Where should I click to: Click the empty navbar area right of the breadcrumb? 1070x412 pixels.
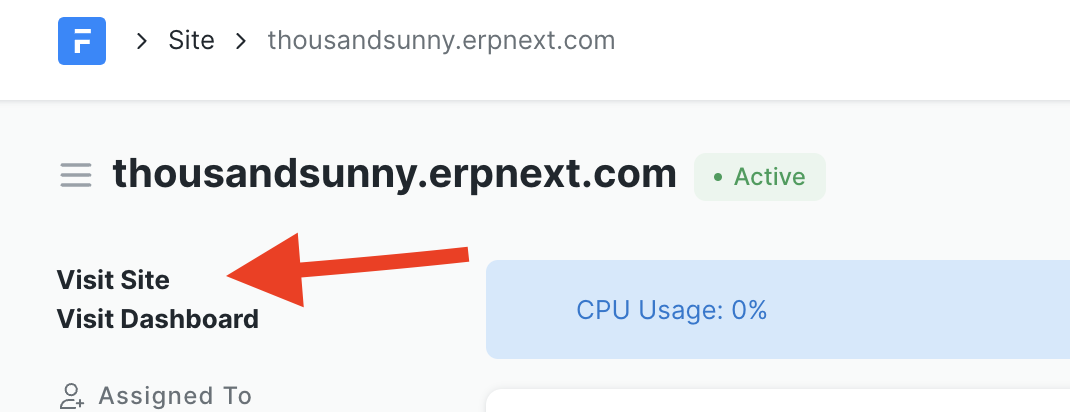tap(850, 41)
